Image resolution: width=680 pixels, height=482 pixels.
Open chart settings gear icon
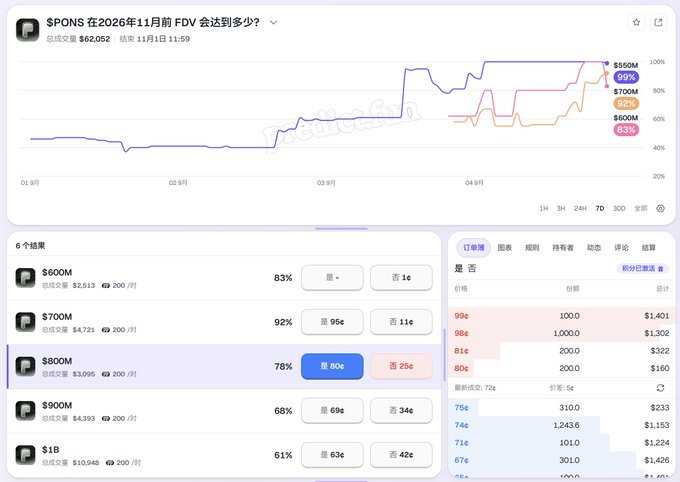tap(660, 208)
